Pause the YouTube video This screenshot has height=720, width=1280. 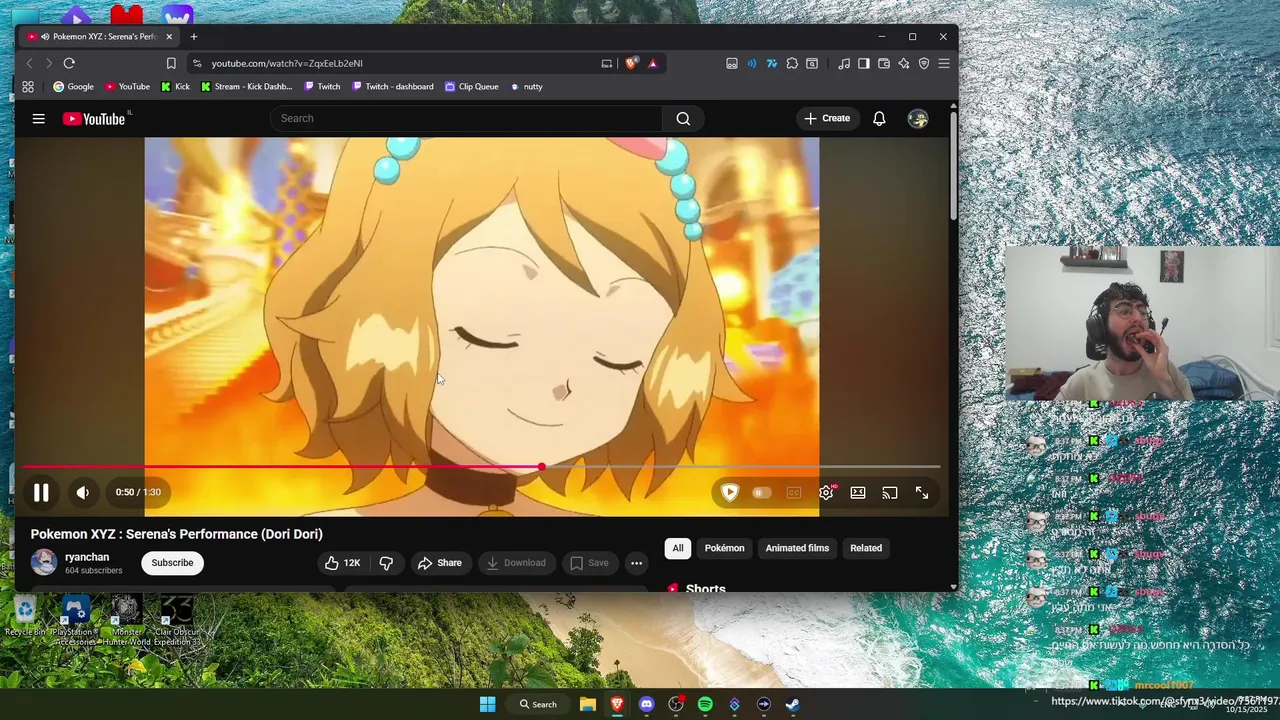coord(41,492)
